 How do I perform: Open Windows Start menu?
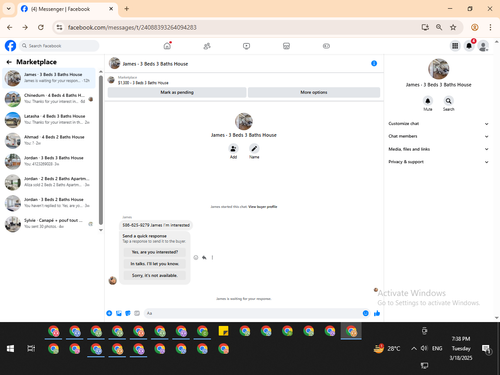click(x=10, y=349)
